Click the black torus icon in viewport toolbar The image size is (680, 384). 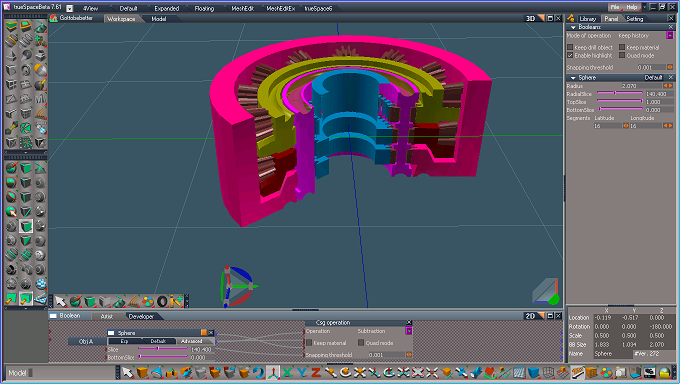162,301
